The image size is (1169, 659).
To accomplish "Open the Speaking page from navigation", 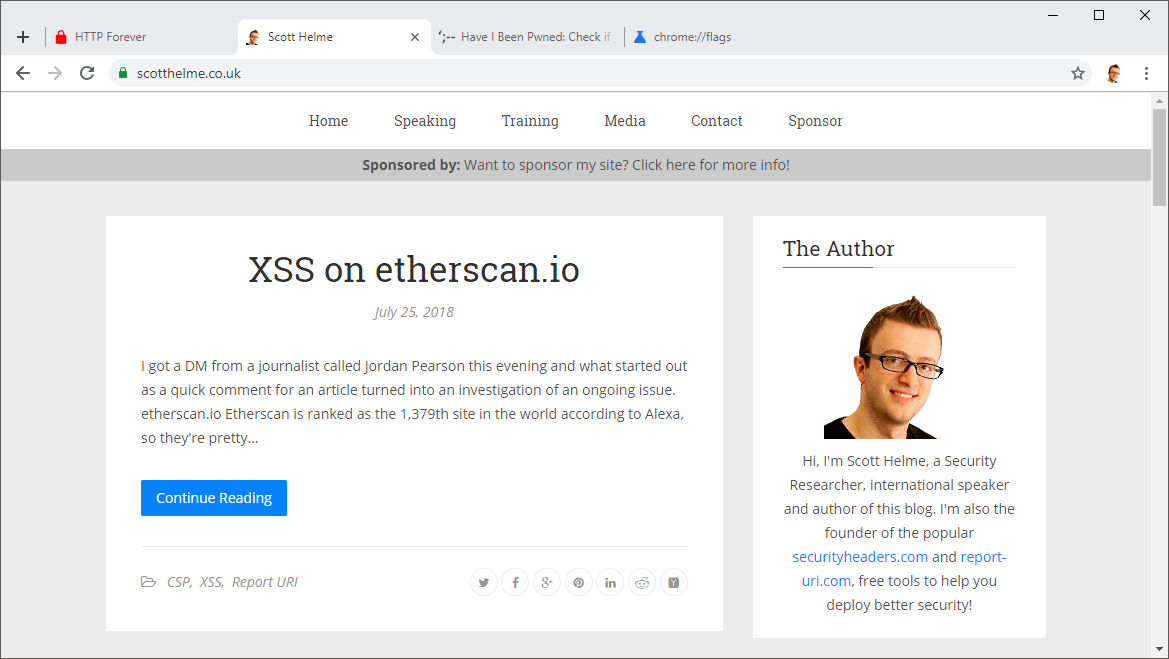I will 424,120.
